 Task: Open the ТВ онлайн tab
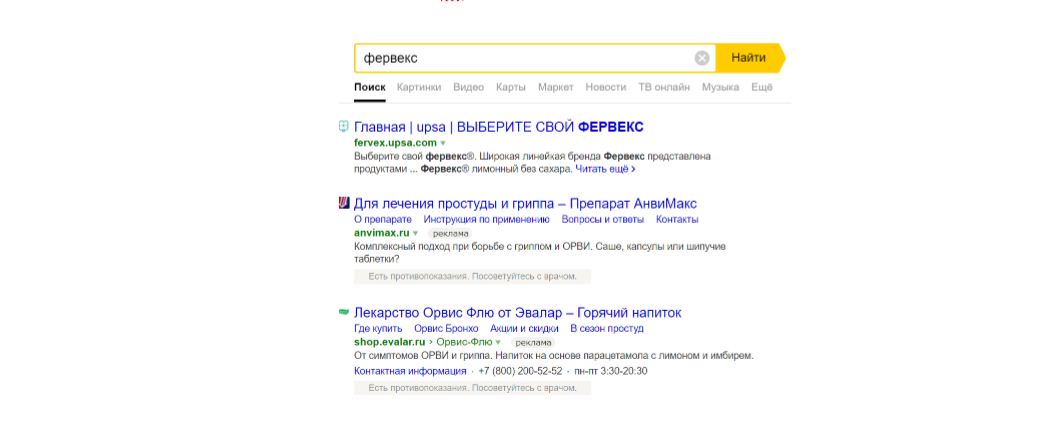click(664, 87)
